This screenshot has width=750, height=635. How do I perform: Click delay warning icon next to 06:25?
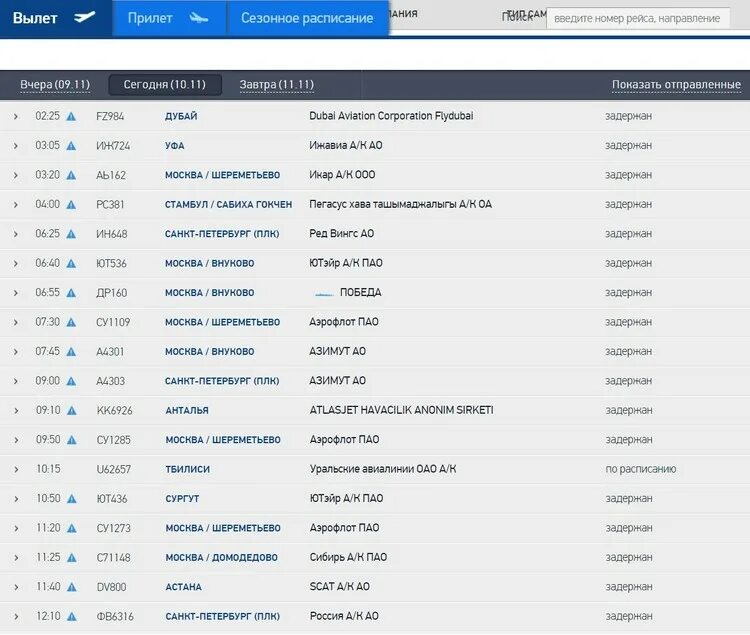[71, 234]
